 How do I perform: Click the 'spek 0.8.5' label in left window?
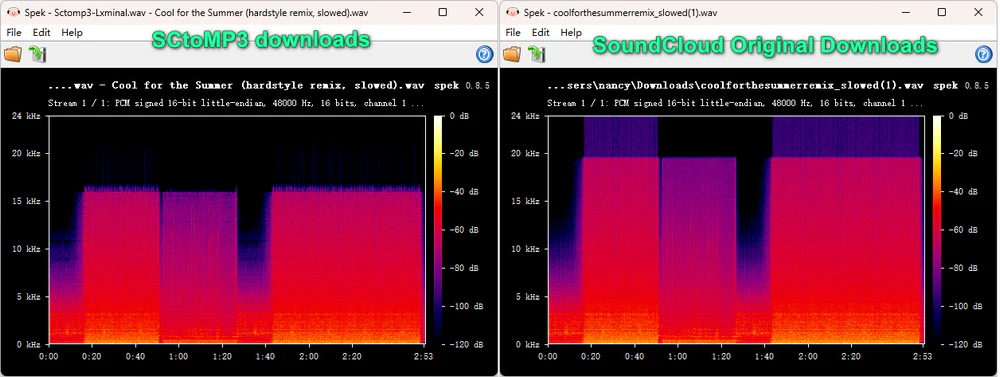pyautogui.click(x=462, y=85)
